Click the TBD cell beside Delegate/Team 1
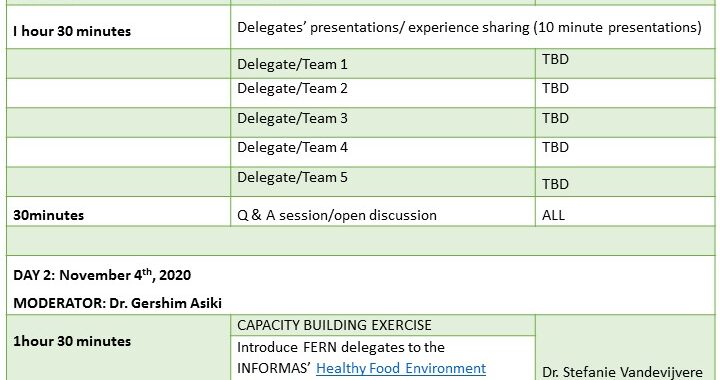This screenshot has height=380, width=720. 625,64
